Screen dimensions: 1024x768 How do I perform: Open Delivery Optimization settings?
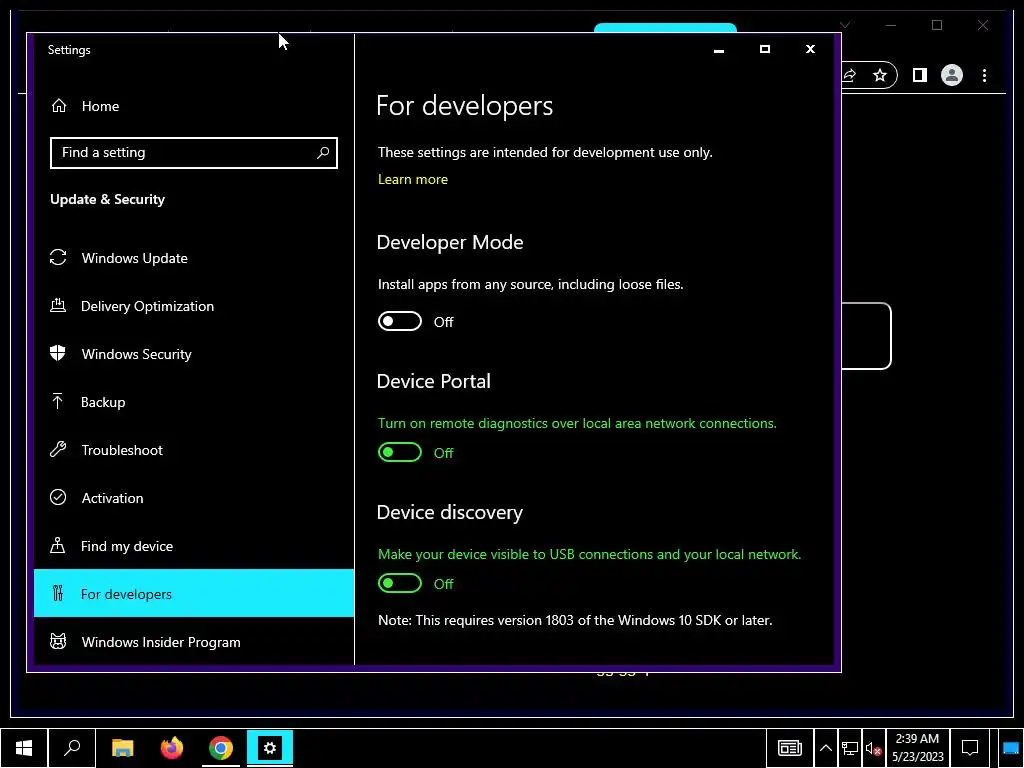193,306
